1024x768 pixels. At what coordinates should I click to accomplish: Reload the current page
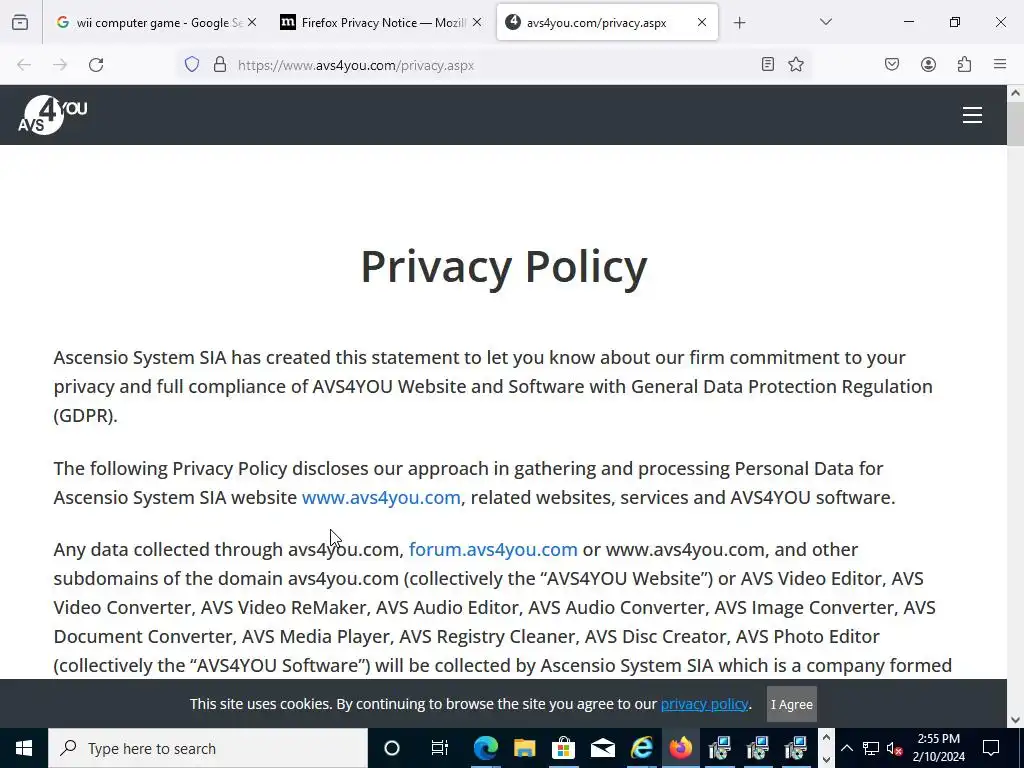pyautogui.click(x=96, y=65)
